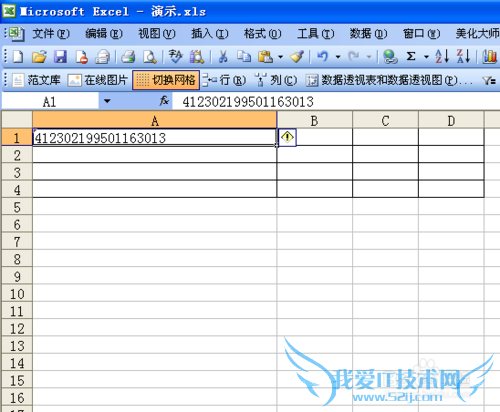This screenshot has width=500, height=412.
Task: Click the Select All corner box
Action: (17, 120)
